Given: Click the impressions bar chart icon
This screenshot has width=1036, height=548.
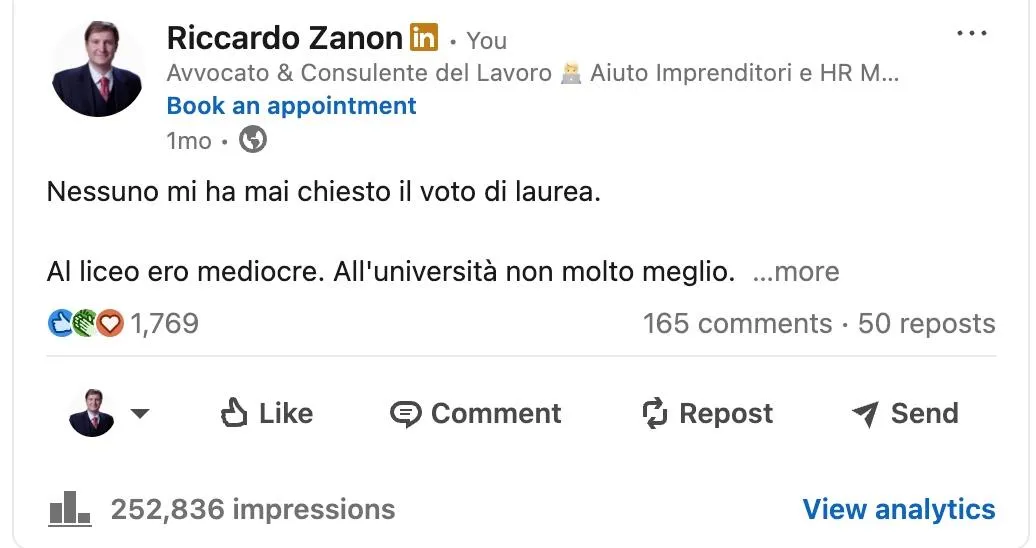Looking at the screenshot, I should point(70,509).
